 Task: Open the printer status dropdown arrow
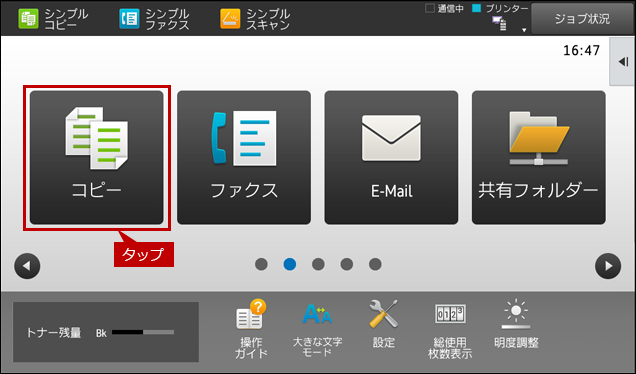tap(524, 30)
